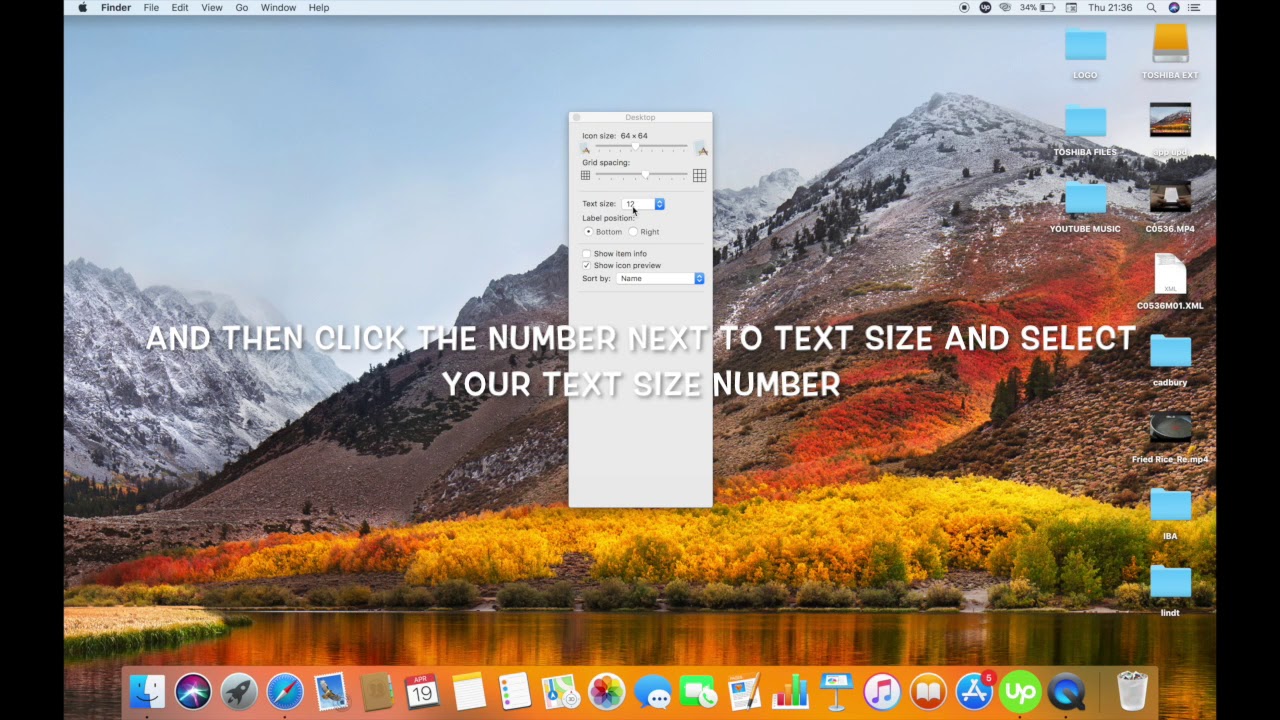1280x720 pixels.
Task: Open the Go menu
Action: click(242, 7)
